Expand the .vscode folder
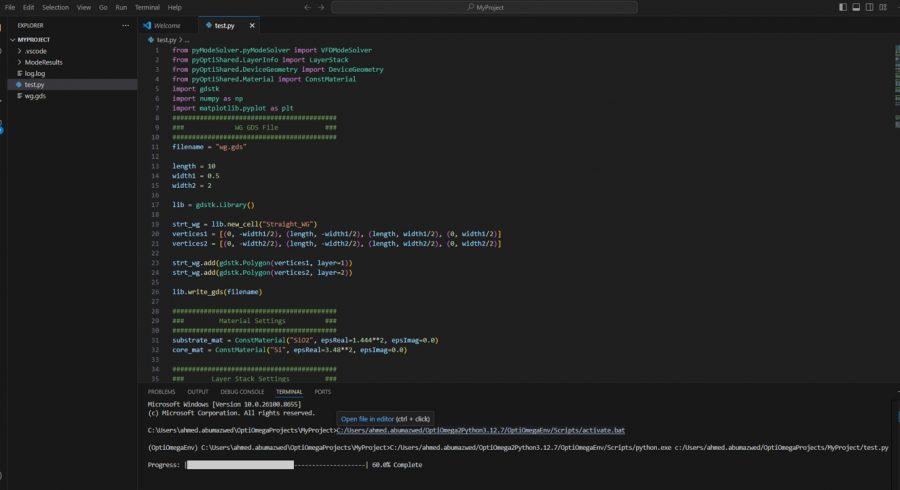Viewport: 900px width, 490px height. 20,51
